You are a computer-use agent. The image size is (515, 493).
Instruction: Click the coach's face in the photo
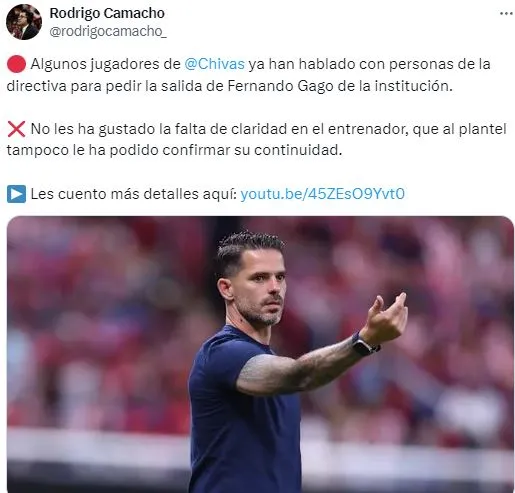point(260,287)
